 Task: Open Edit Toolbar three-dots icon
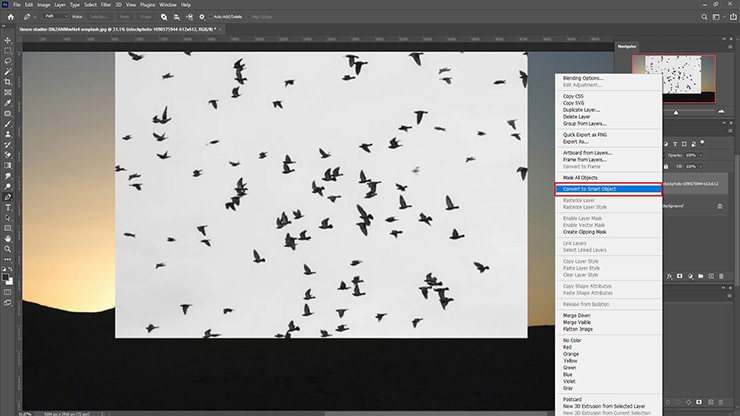coord(8,260)
